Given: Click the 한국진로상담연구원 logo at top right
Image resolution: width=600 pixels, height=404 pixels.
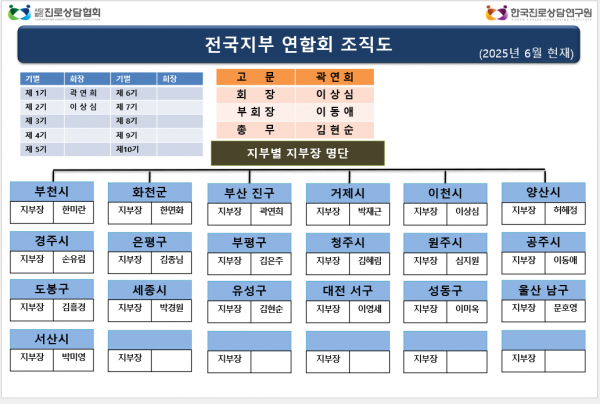Looking at the screenshot, I should pyautogui.click(x=539, y=13).
